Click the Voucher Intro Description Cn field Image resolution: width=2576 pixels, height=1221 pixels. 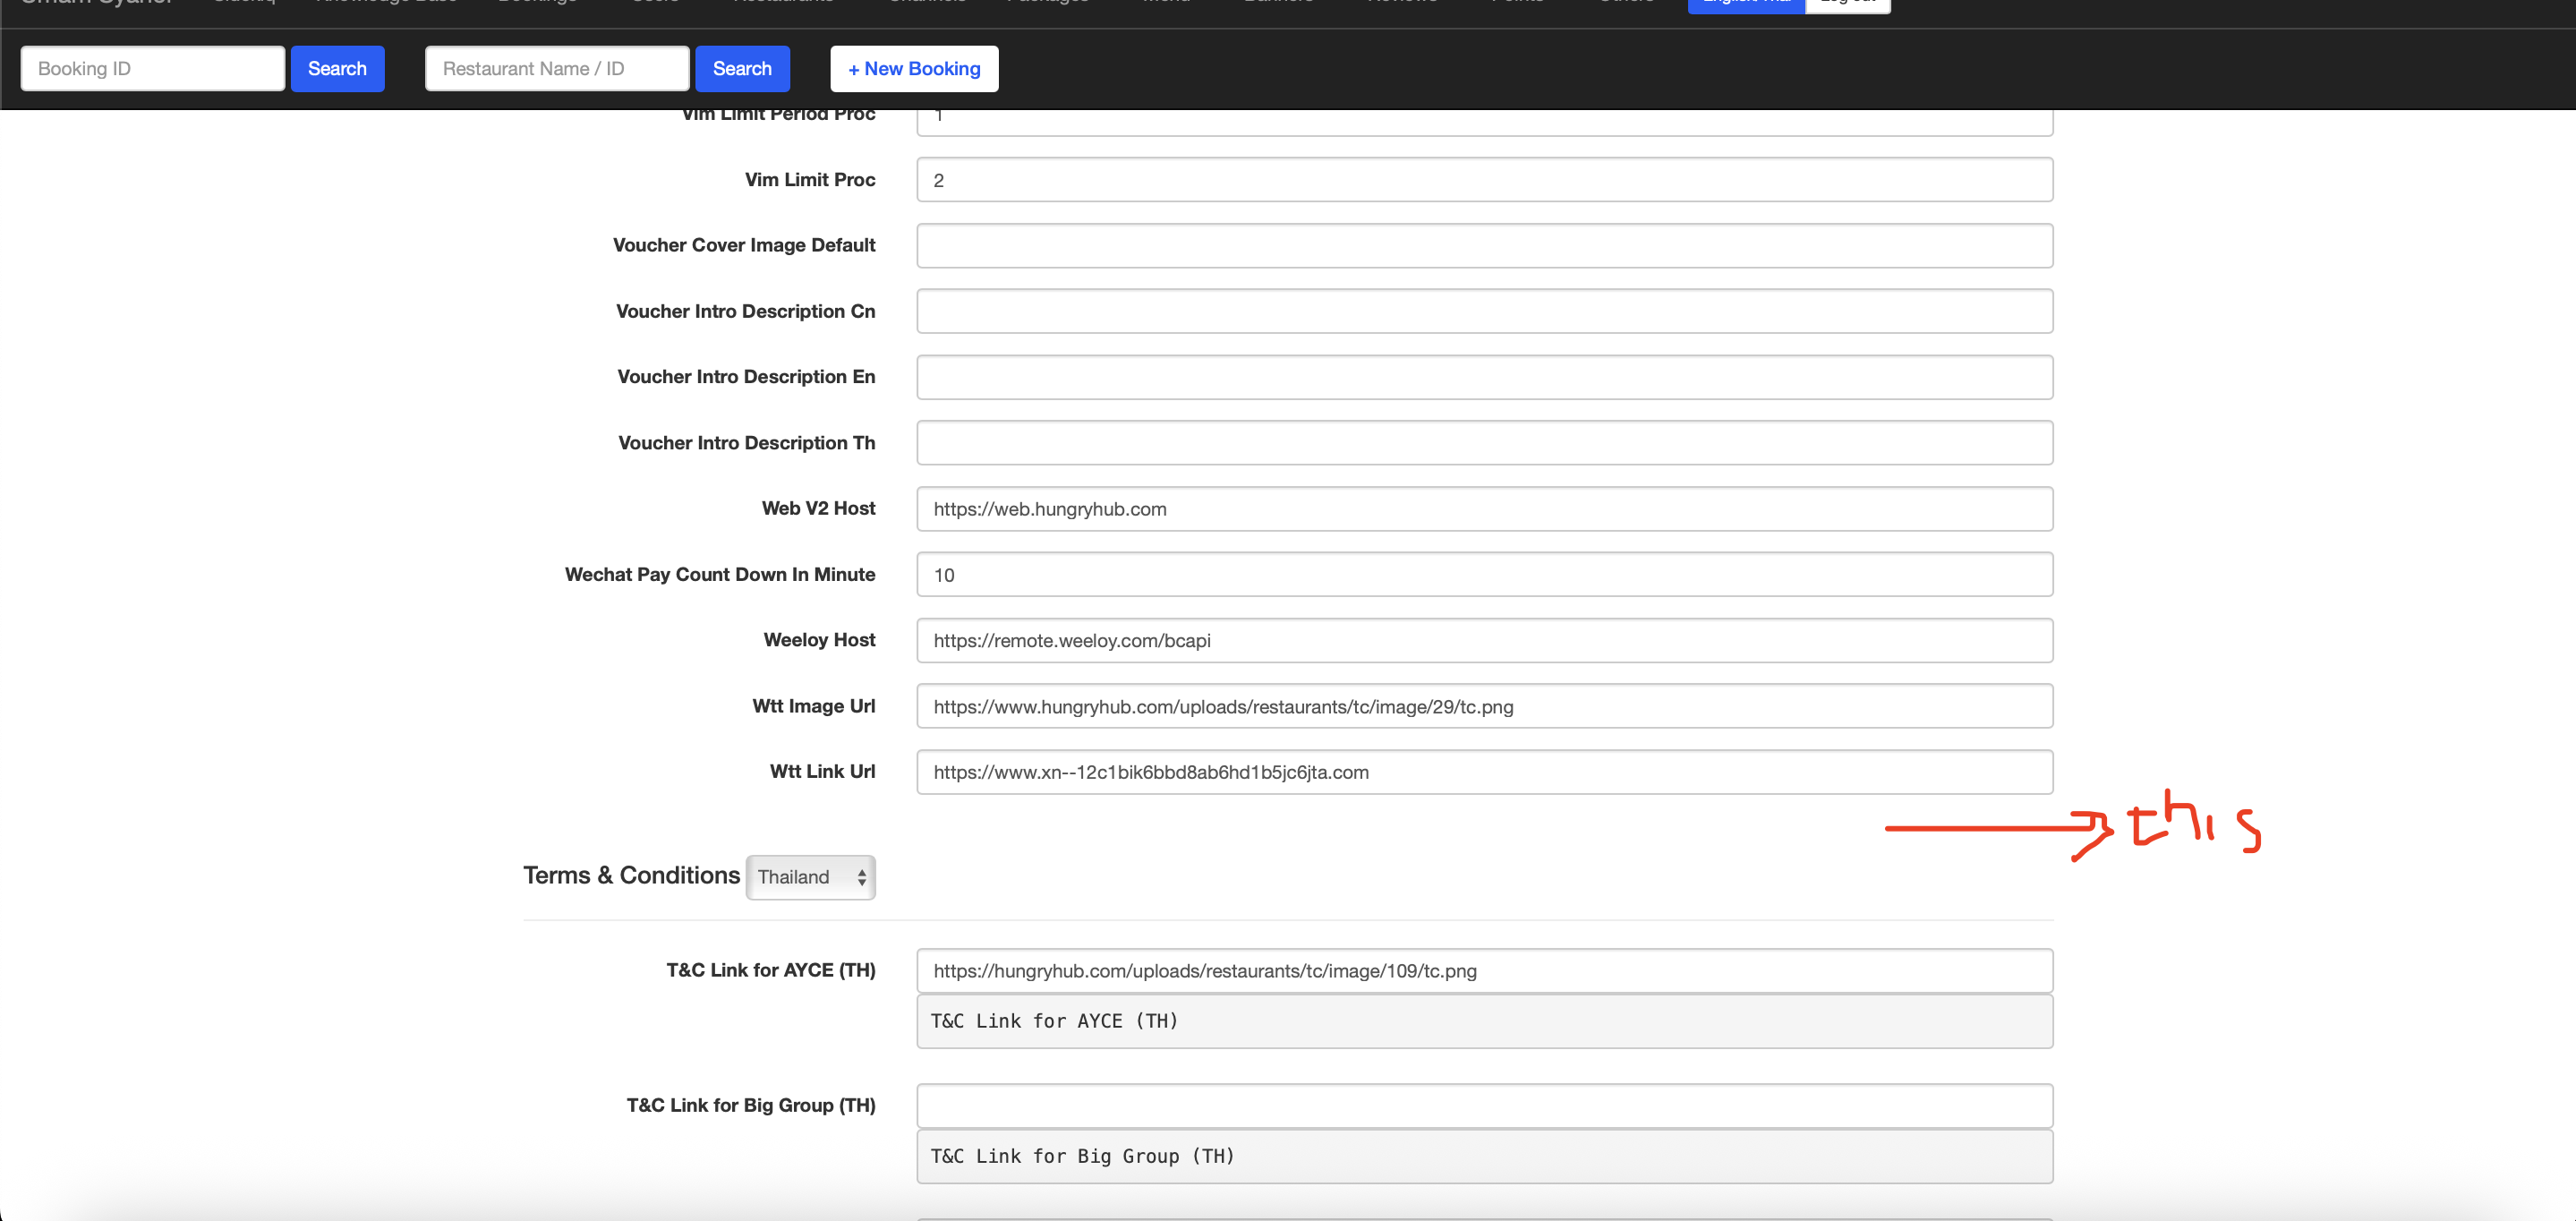1484,311
